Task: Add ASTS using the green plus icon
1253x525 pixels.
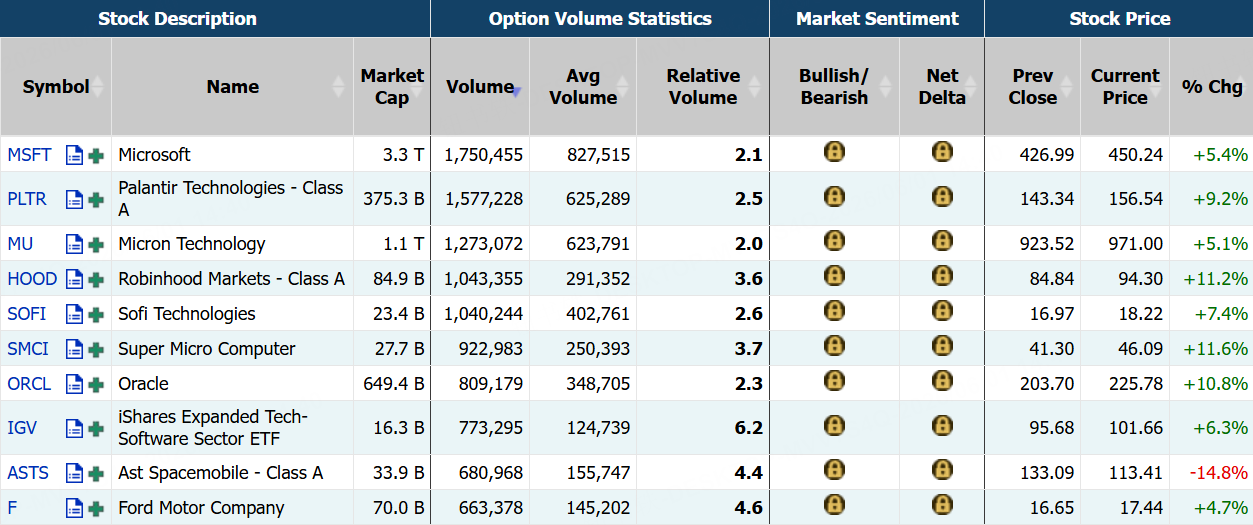Action: (x=96, y=473)
